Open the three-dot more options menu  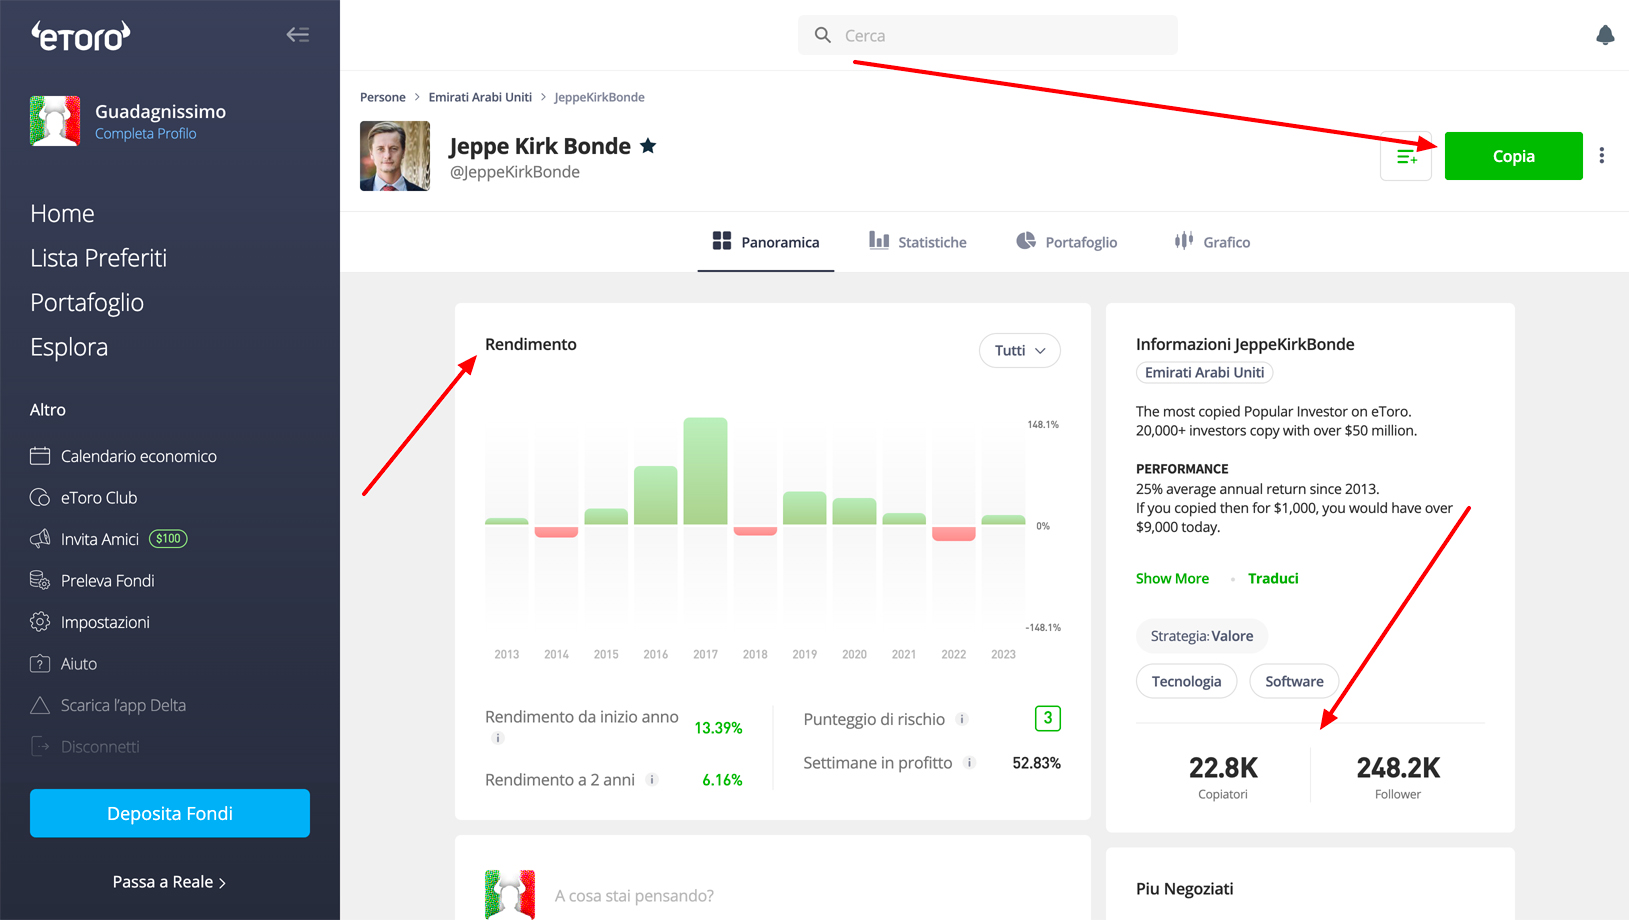[x=1601, y=156]
